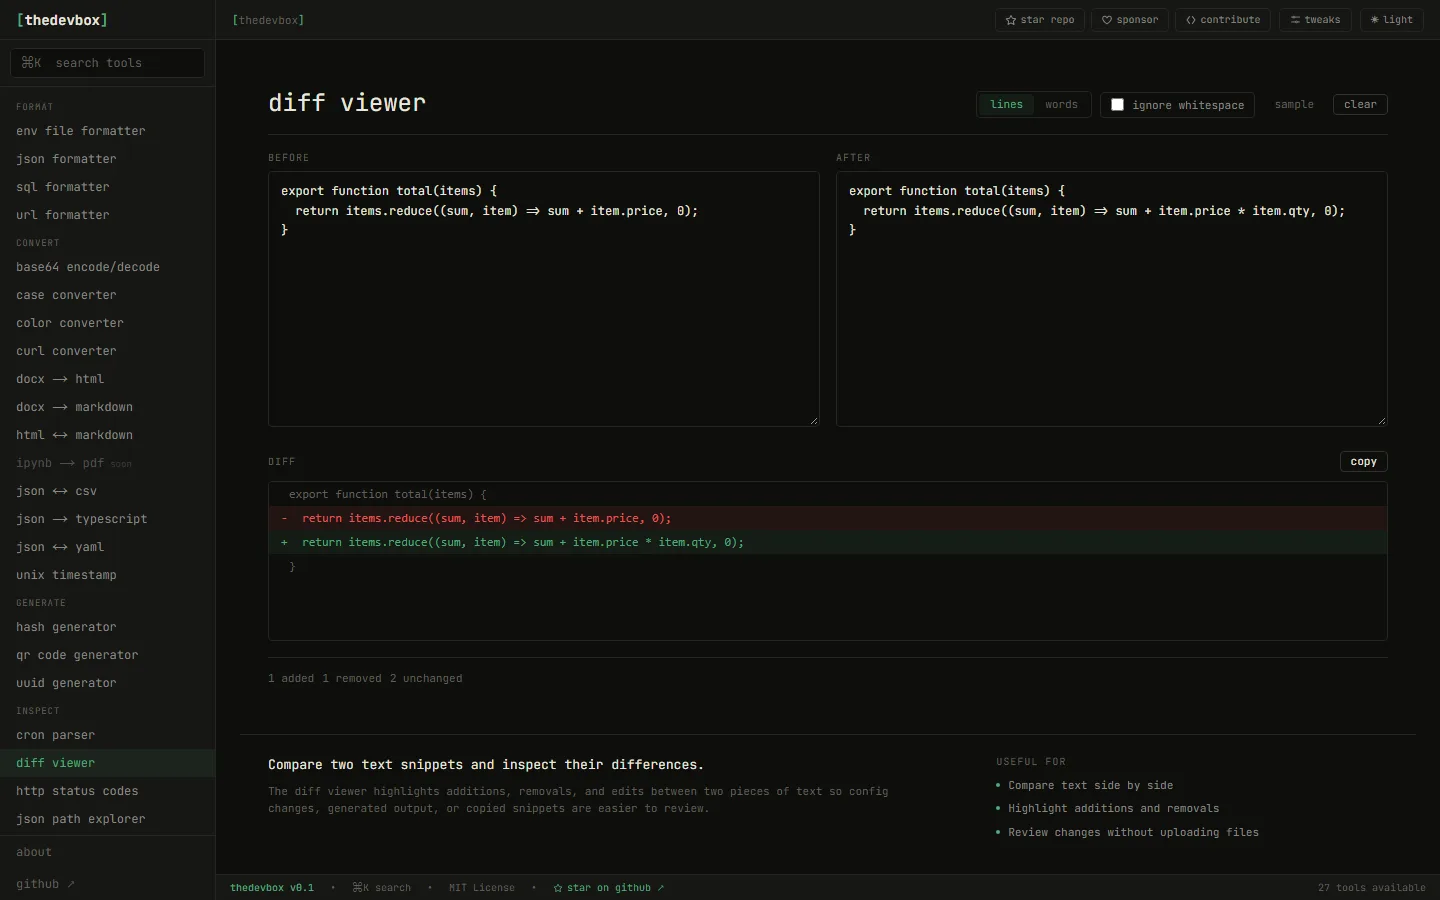Open the tweaks settings button
The width and height of the screenshot is (1440, 900).
point(1316,20)
